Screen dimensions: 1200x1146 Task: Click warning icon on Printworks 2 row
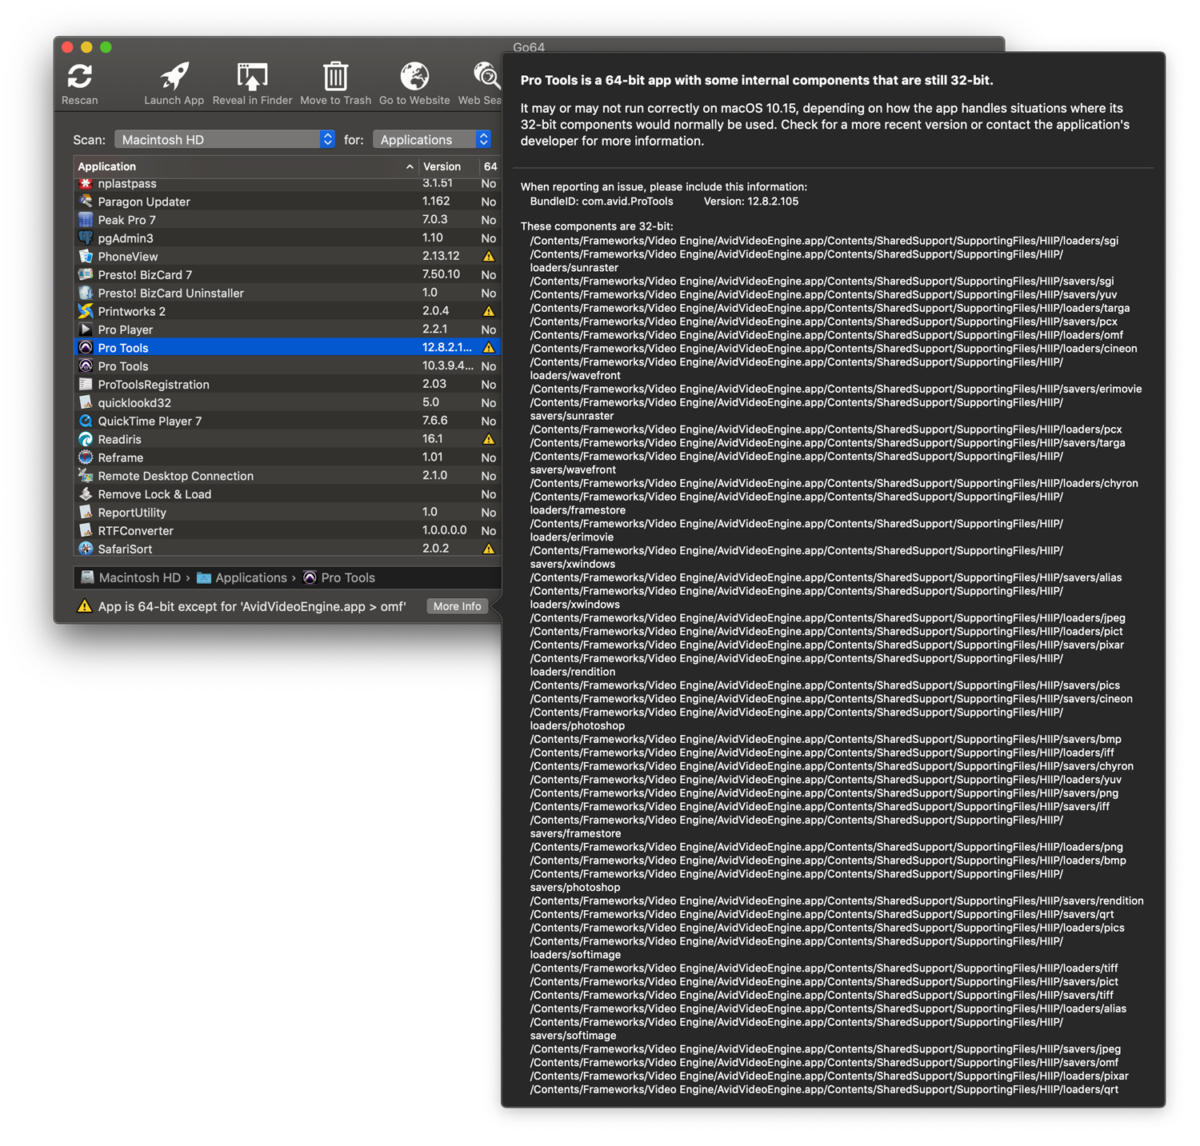489,312
